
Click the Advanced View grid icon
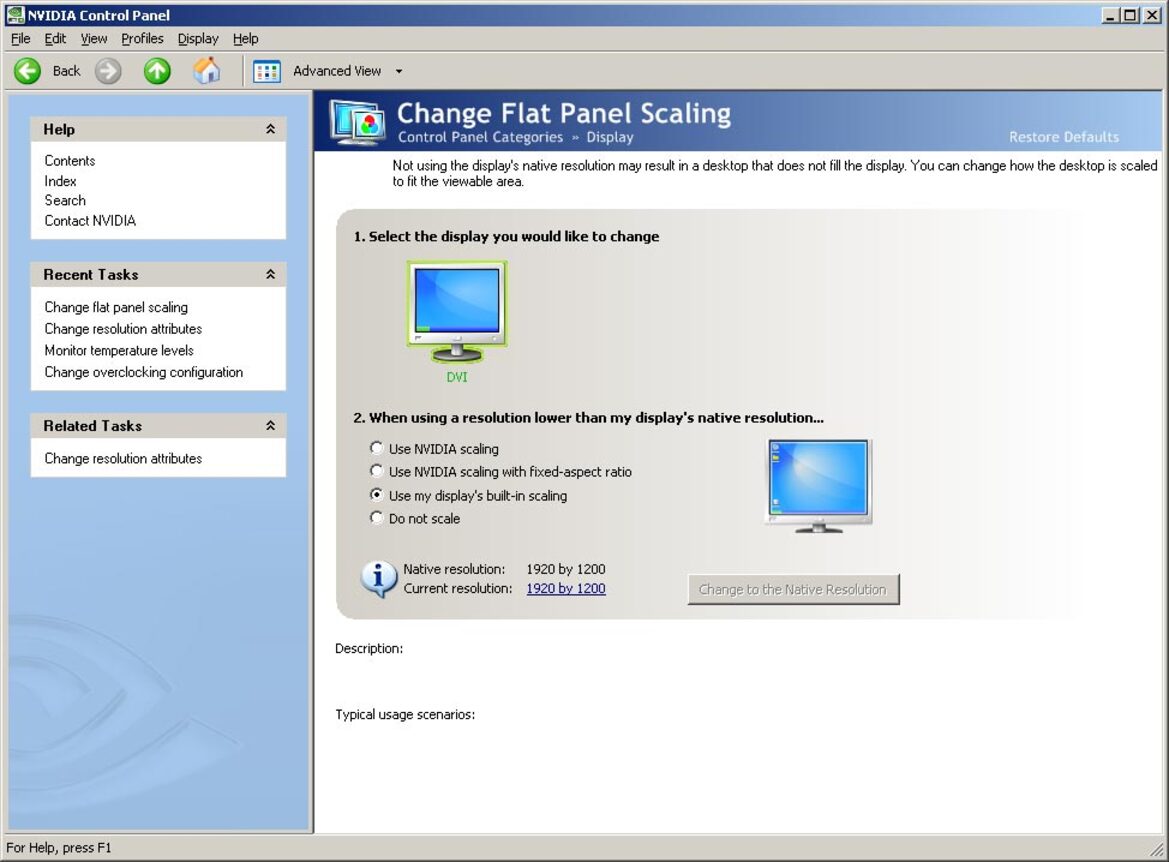[x=266, y=72]
